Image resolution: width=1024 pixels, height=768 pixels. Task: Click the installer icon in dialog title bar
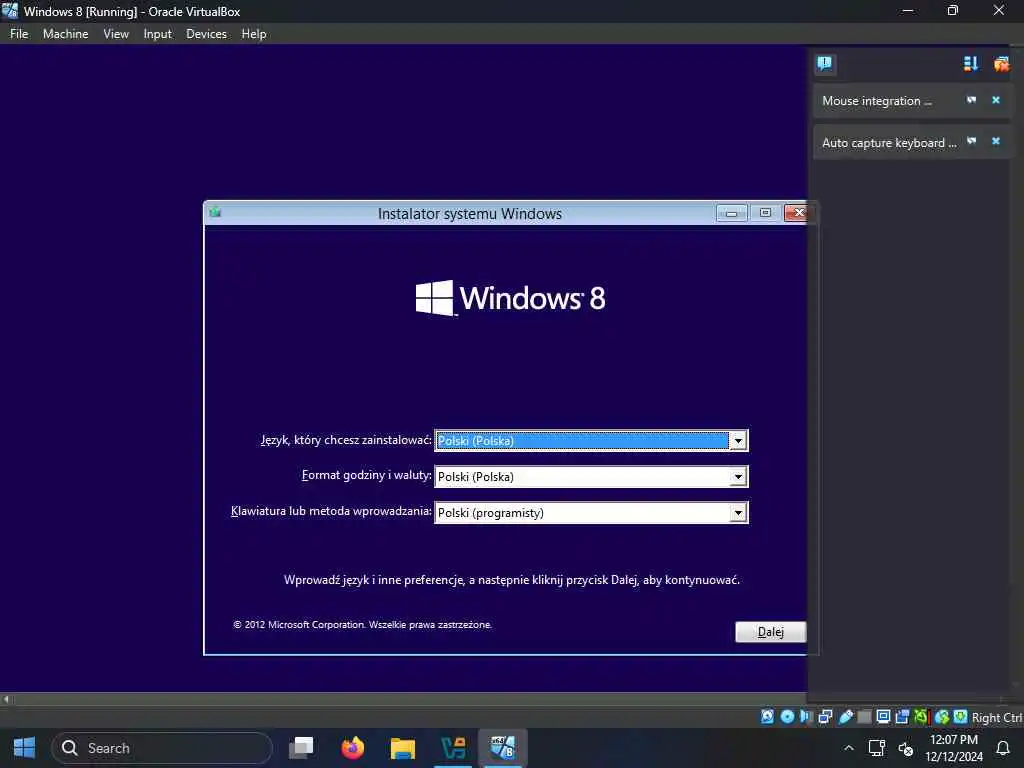(x=216, y=212)
